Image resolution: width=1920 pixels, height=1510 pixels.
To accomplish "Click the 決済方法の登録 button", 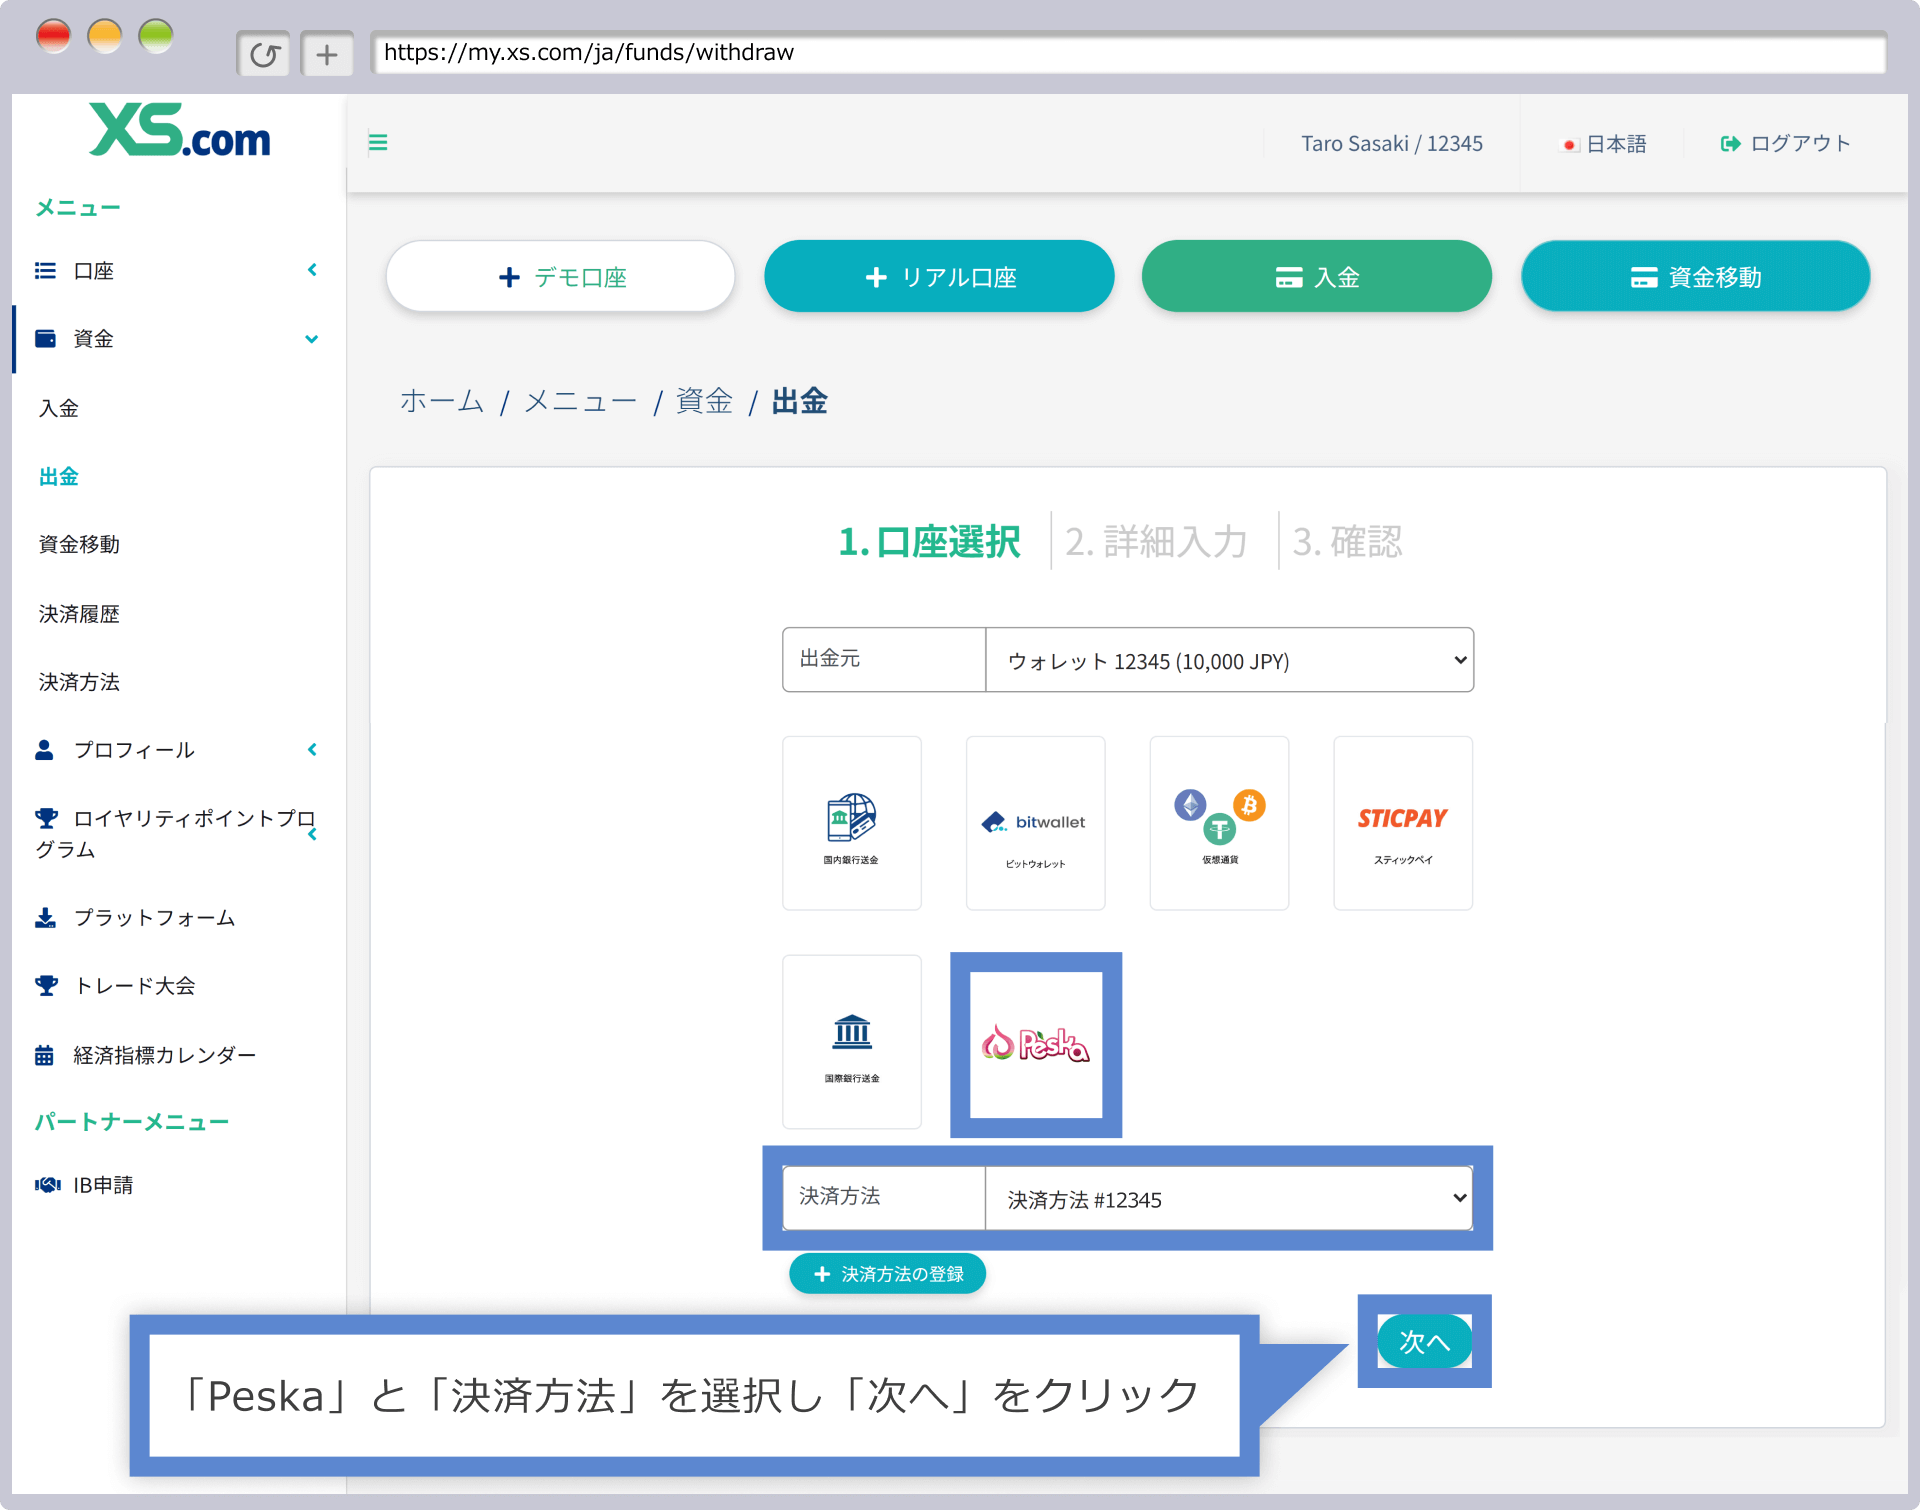I will [888, 1274].
